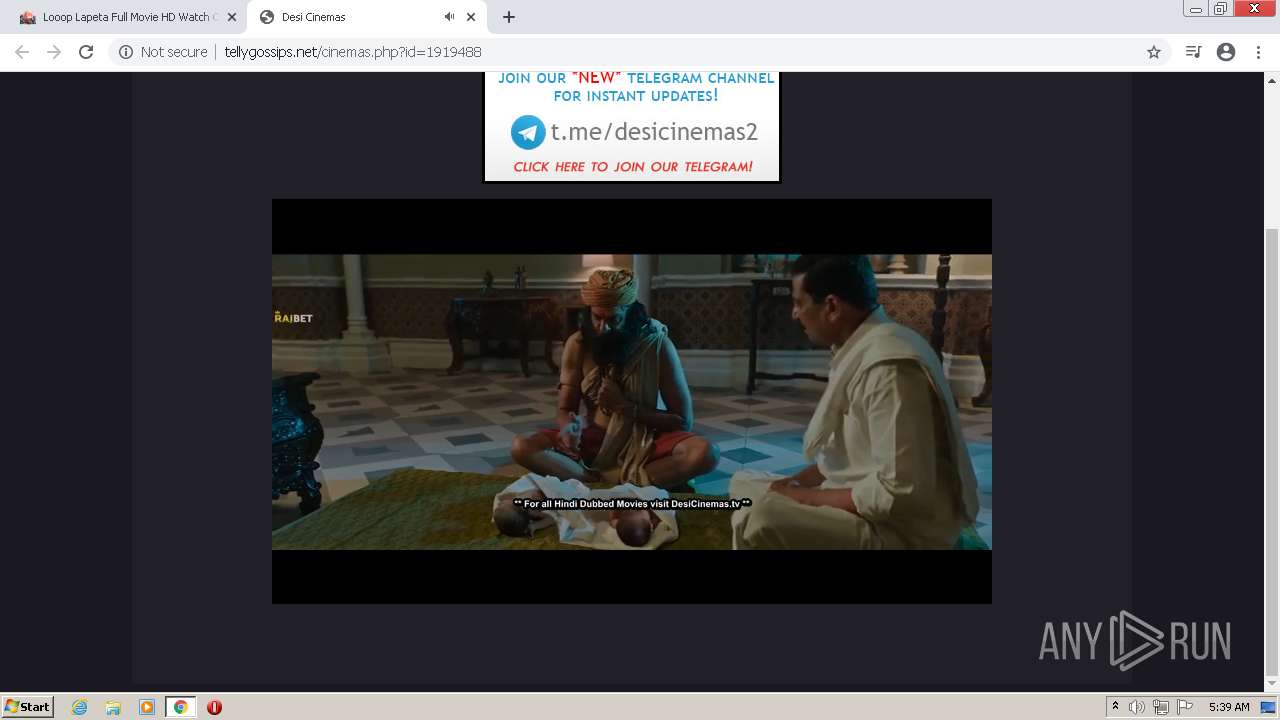Open the Action Center flag icon
1280x720 pixels.
click(1185, 707)
